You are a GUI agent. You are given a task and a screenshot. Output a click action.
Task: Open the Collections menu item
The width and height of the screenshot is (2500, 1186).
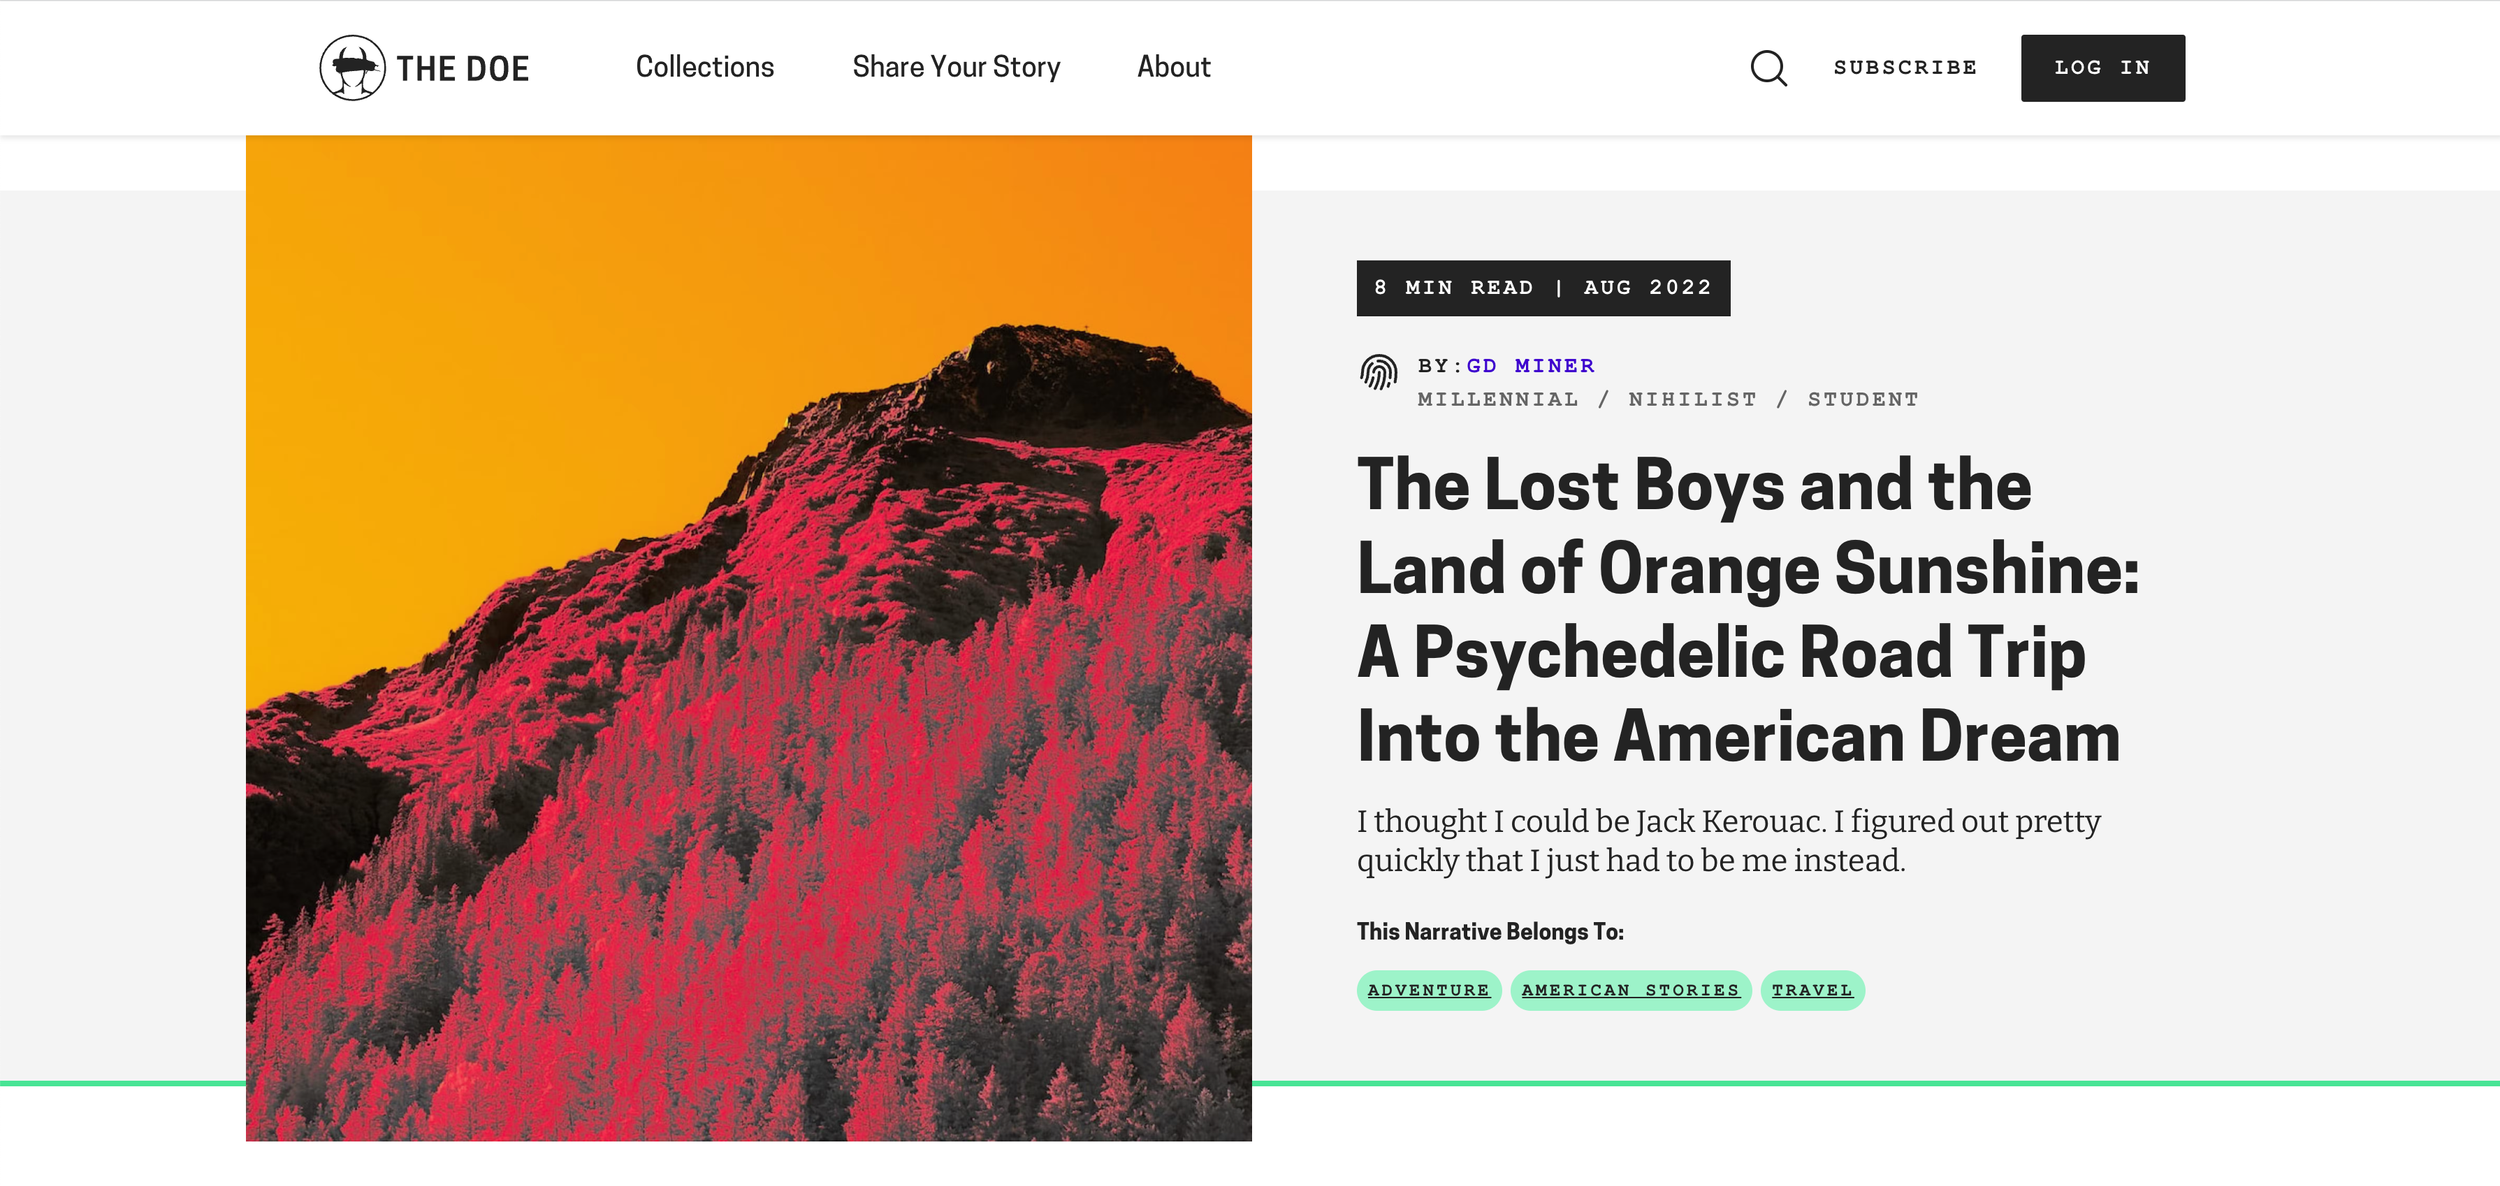(705, 67)
